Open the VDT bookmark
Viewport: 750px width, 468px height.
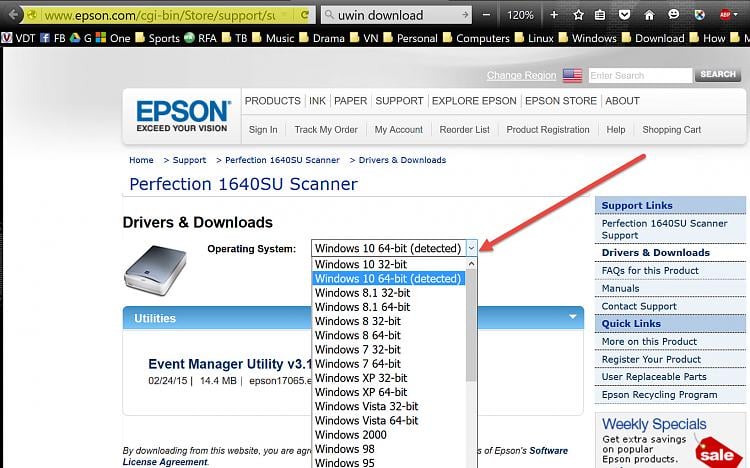(x=19, y=38)
